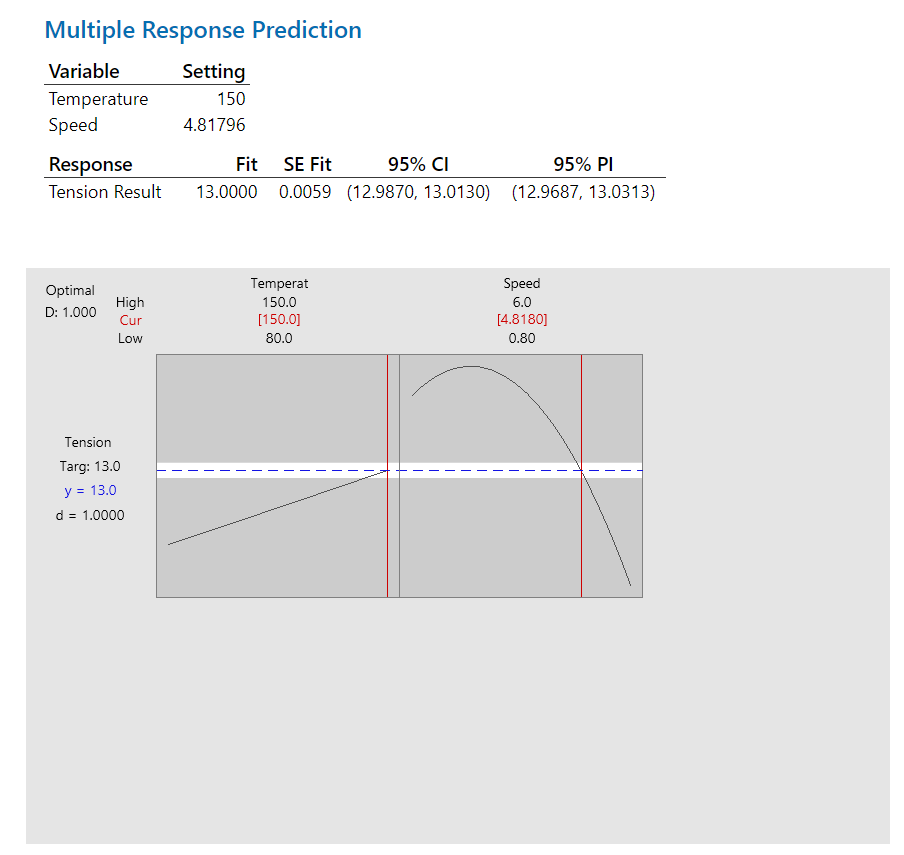Click the Temperature Low value 80.0
The image size is (904, 855).
pyautogui.click(x=279, y=338)
